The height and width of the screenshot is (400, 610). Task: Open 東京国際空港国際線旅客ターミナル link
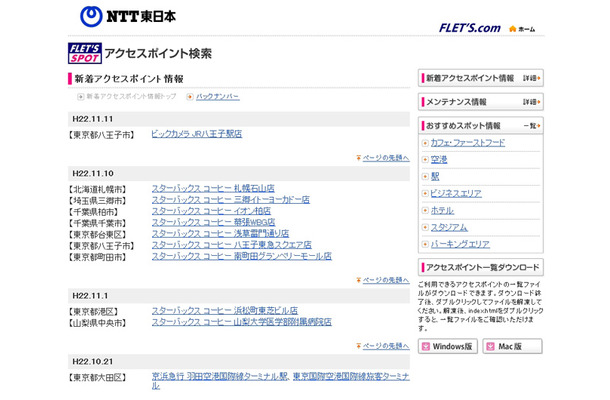(x=351, y=376)
